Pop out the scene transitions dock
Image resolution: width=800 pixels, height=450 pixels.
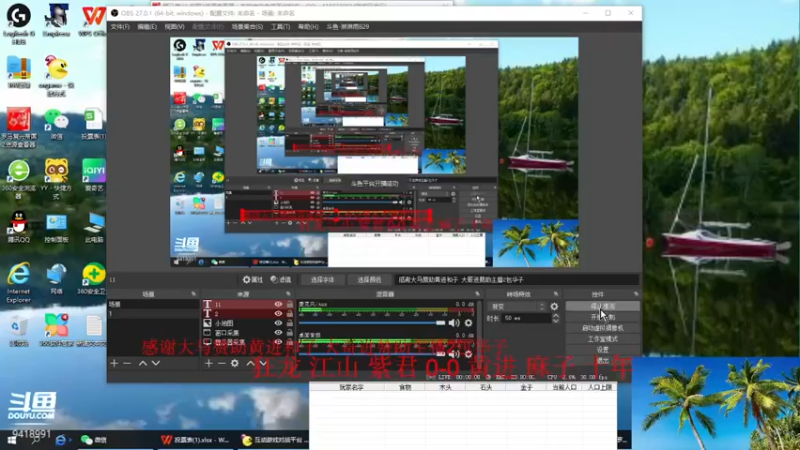(x=556, y=294)
